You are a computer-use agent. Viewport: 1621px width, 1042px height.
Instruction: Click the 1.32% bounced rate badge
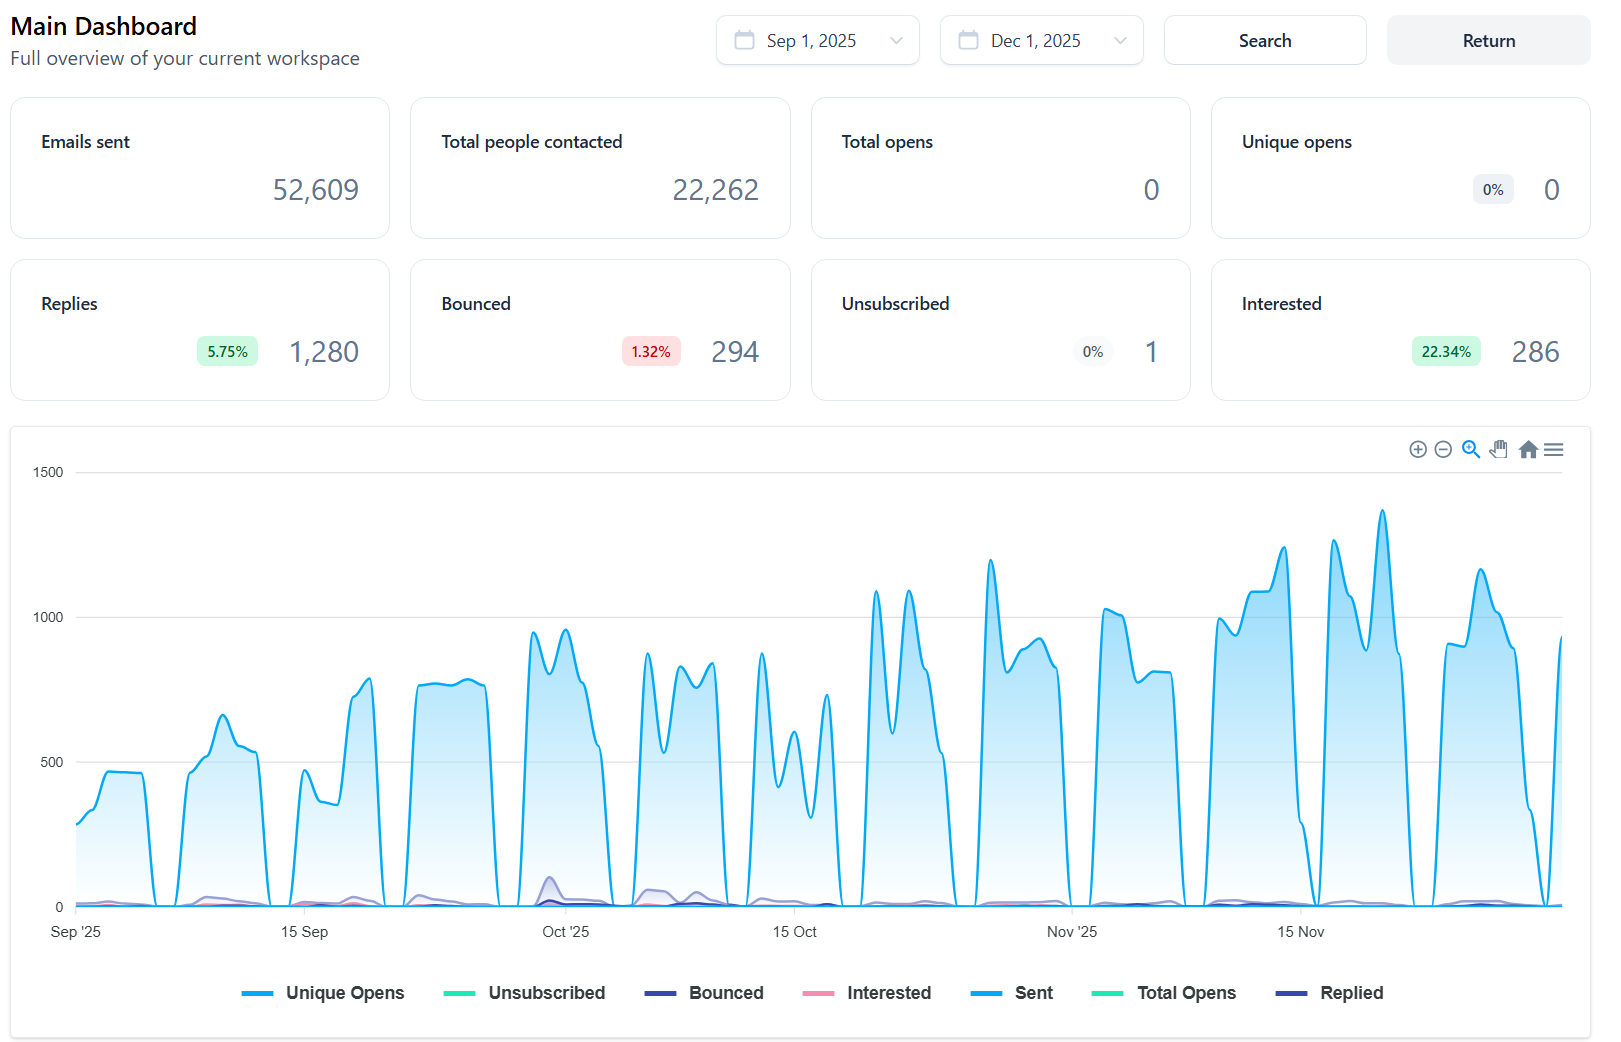(651, 352)
